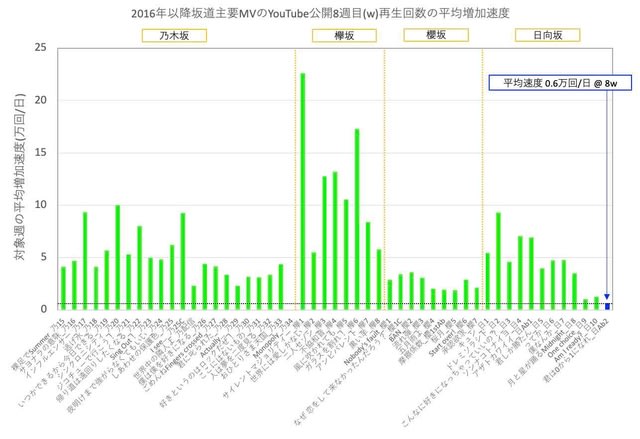
Task: Select the 櫻坂 group label box
Action: tap(436, 35)
